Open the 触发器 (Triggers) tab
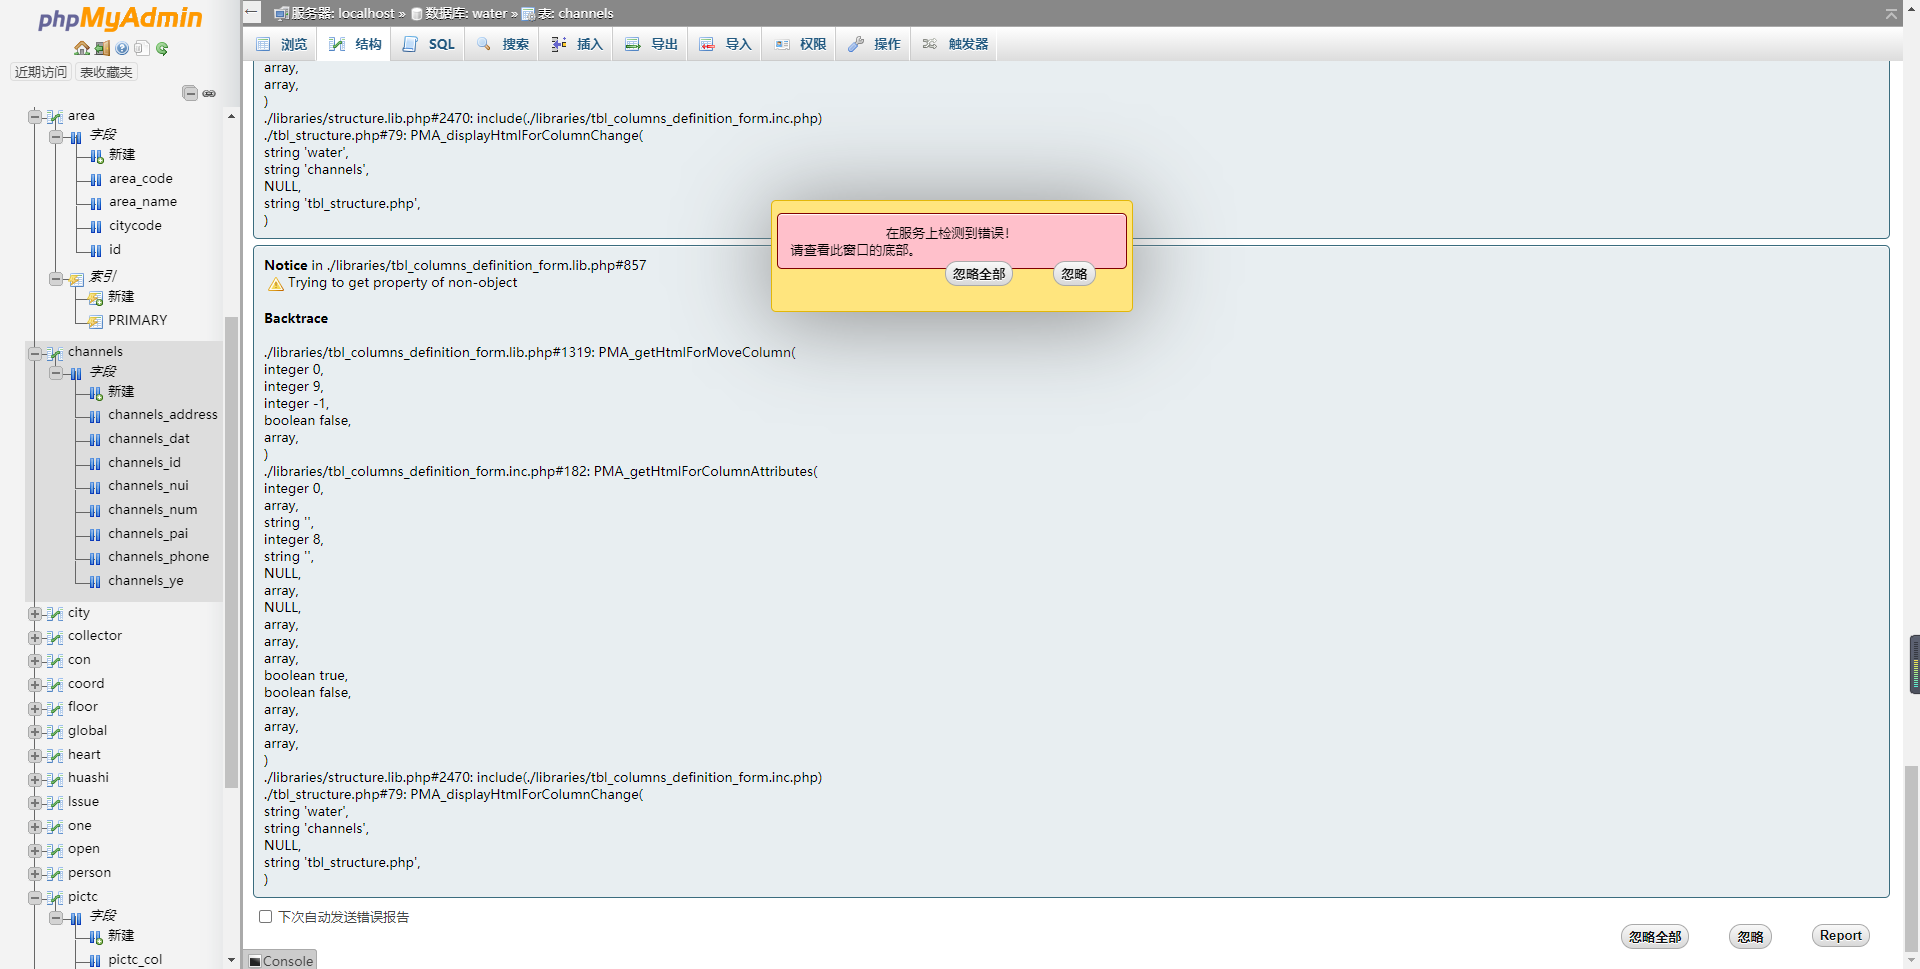This screenshot has height=969, width=1920. click(955, 44)
